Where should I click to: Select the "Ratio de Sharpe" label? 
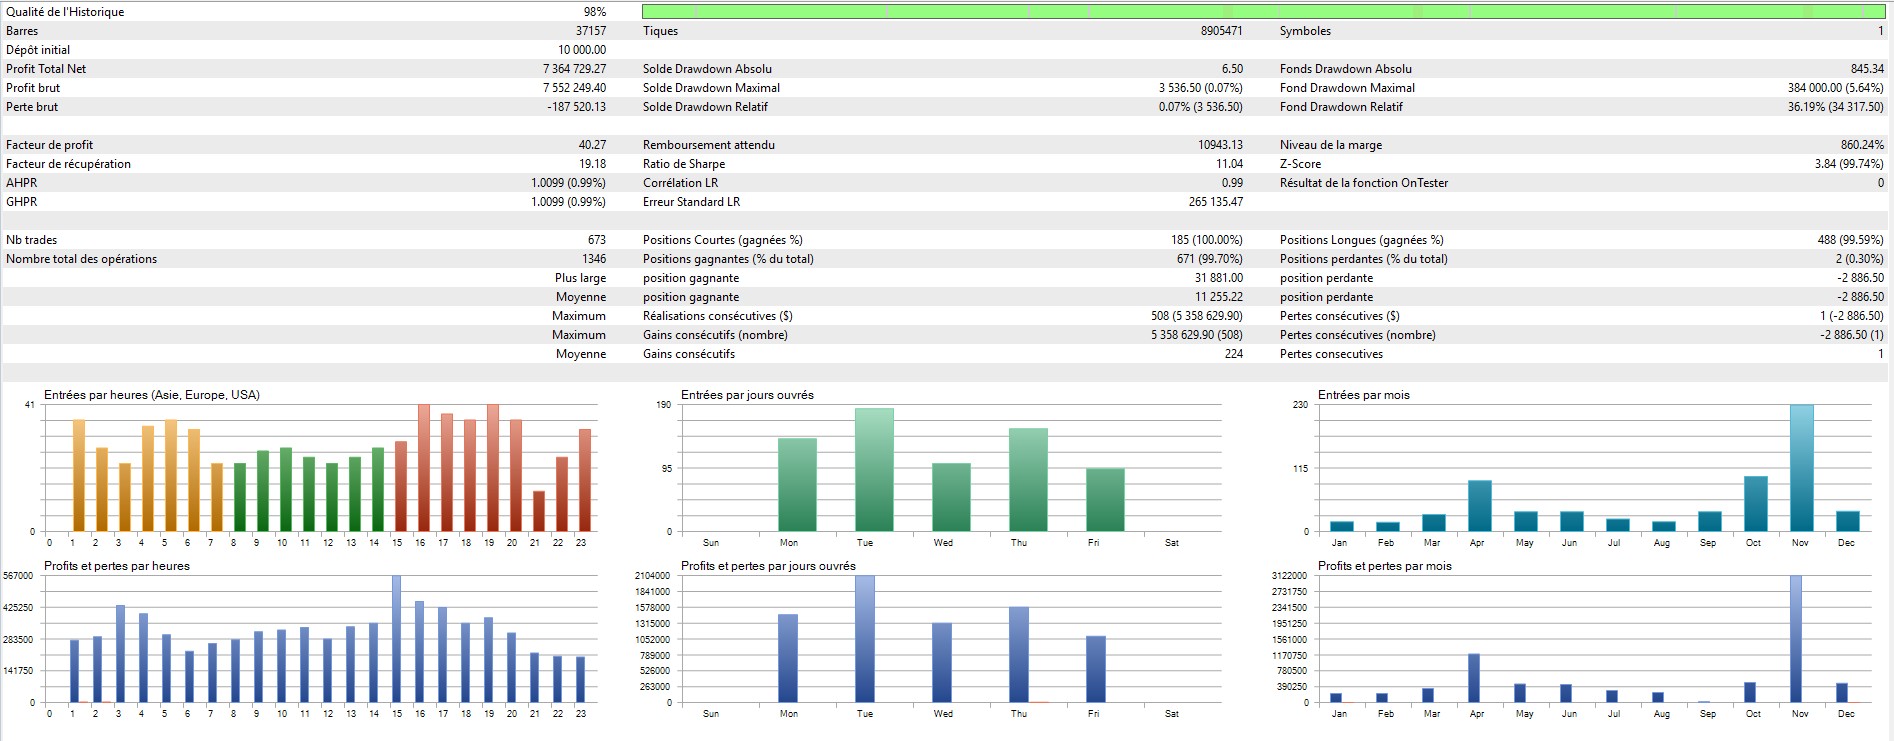coord(684,164)
